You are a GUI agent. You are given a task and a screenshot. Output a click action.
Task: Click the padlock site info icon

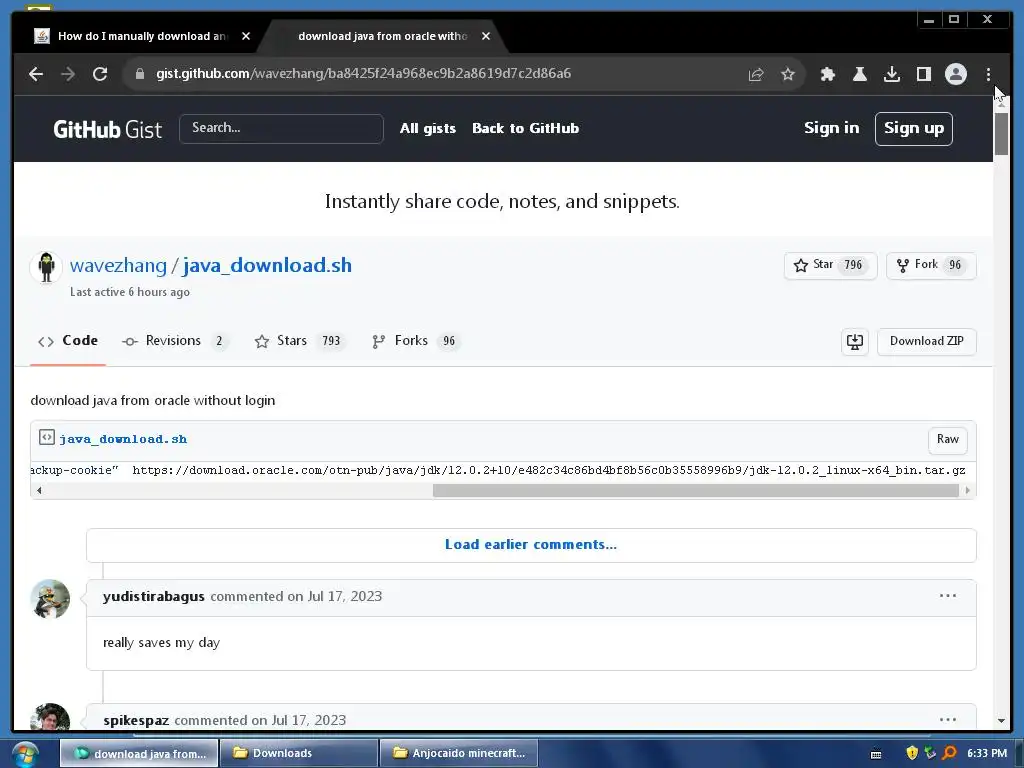(139, 74)
